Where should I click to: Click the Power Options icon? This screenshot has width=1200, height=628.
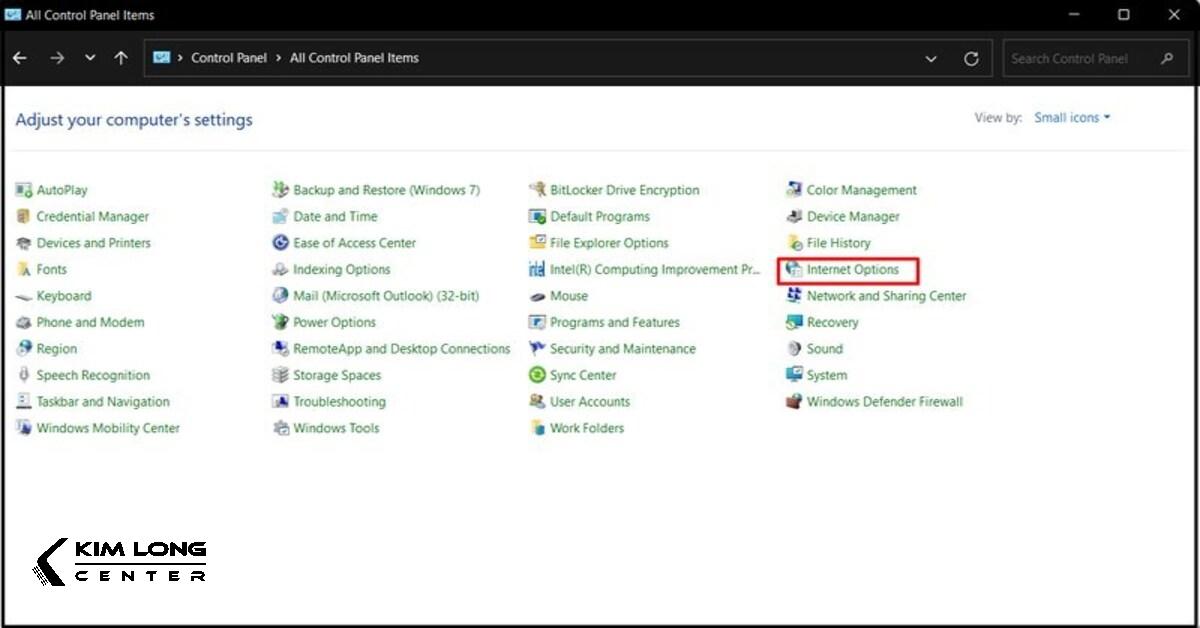pyautogui.click(x=281, y=323)
